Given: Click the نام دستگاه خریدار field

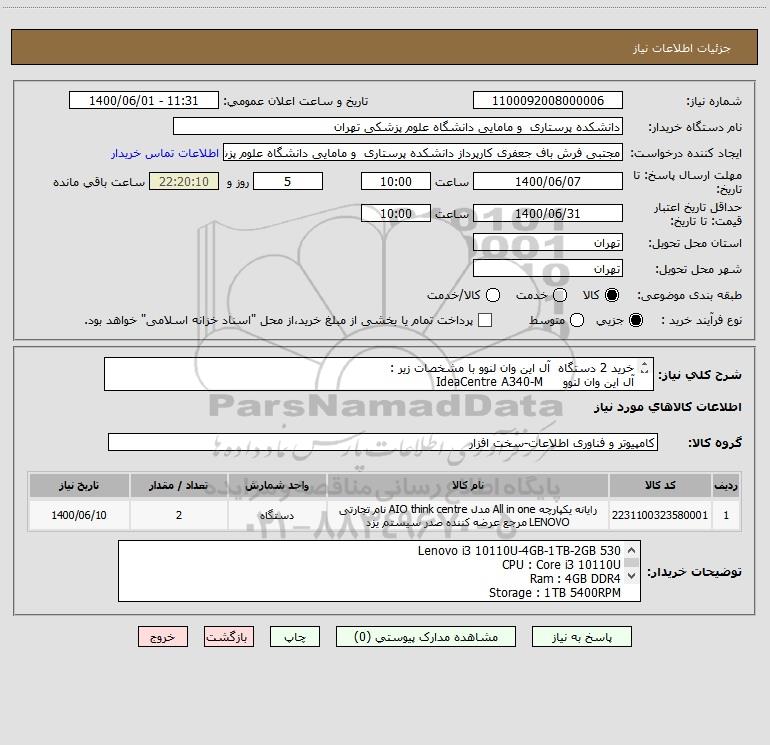Looking at the screenshot, I should coord(398,127).
